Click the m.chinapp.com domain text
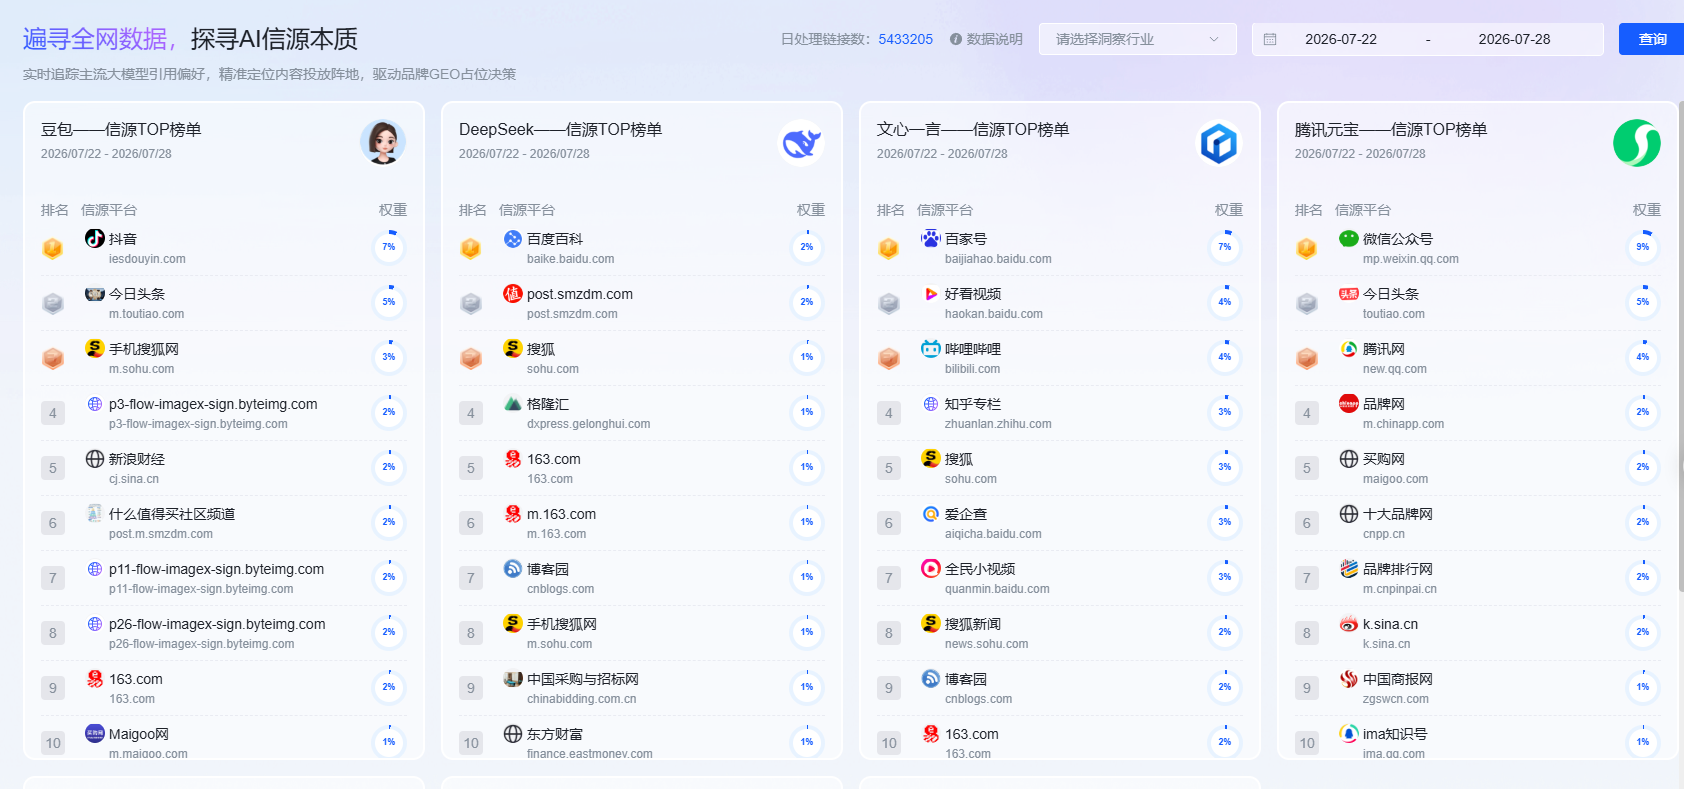Image resolution: width=1684 pixels, height=789 pixels. 1404,424
